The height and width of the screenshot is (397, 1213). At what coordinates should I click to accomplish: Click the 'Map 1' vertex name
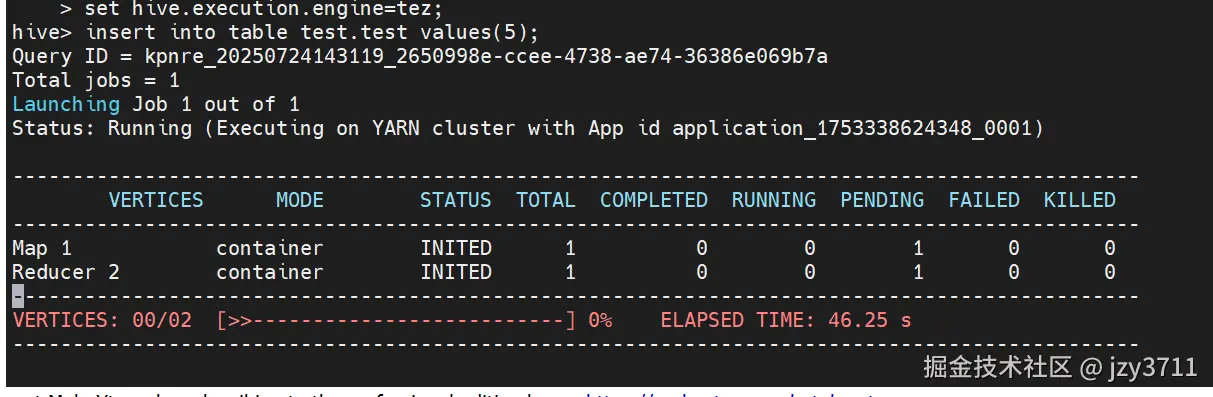coord(41,248)
